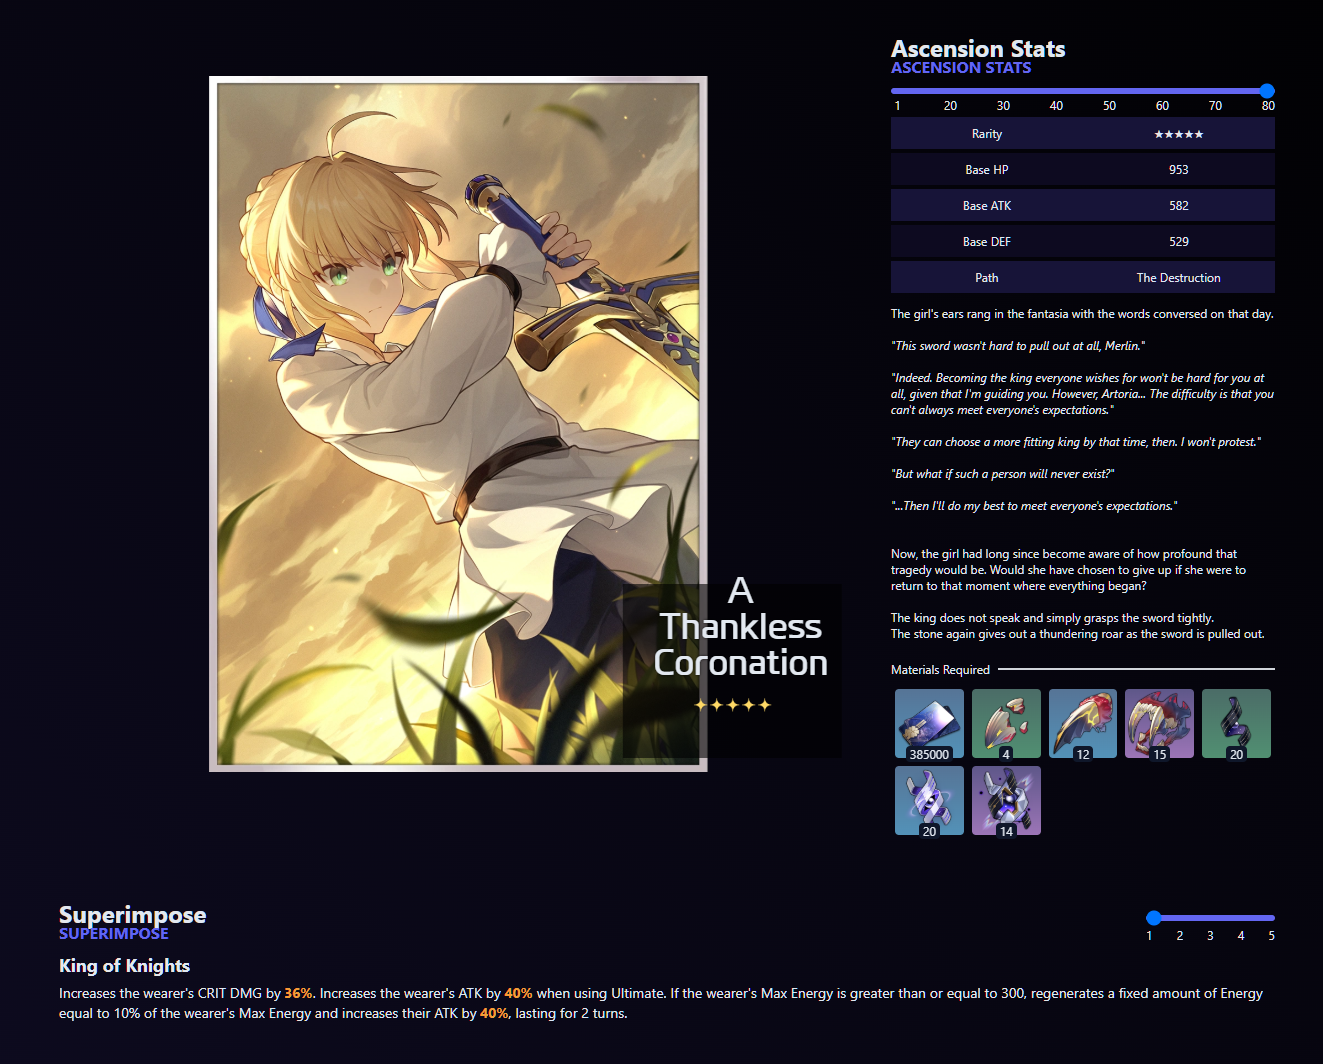The height and width of the screenshot is (1064, 1323).
Task: Select the purple claw material with quantity 15
Action: pyautogui.click(x=1160, y=723)
